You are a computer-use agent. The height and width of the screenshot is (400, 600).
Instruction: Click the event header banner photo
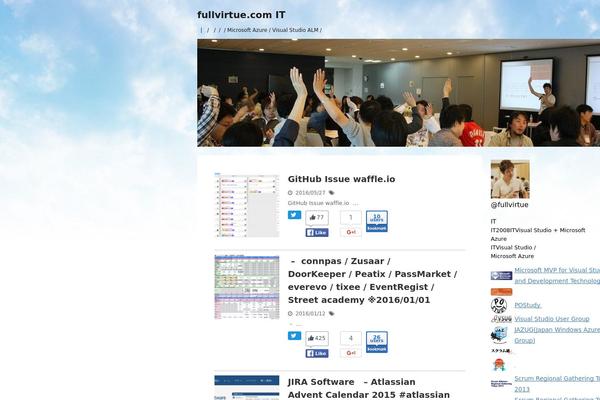click(x=398, y=93)
